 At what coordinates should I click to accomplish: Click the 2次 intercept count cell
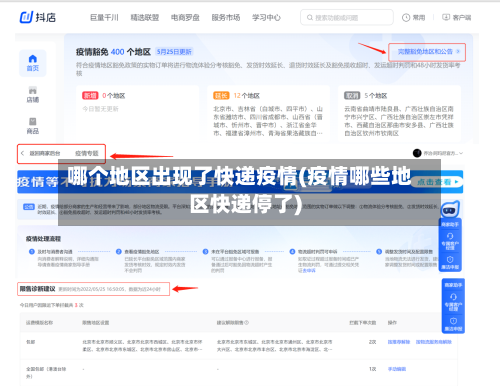tap(372, 342)
